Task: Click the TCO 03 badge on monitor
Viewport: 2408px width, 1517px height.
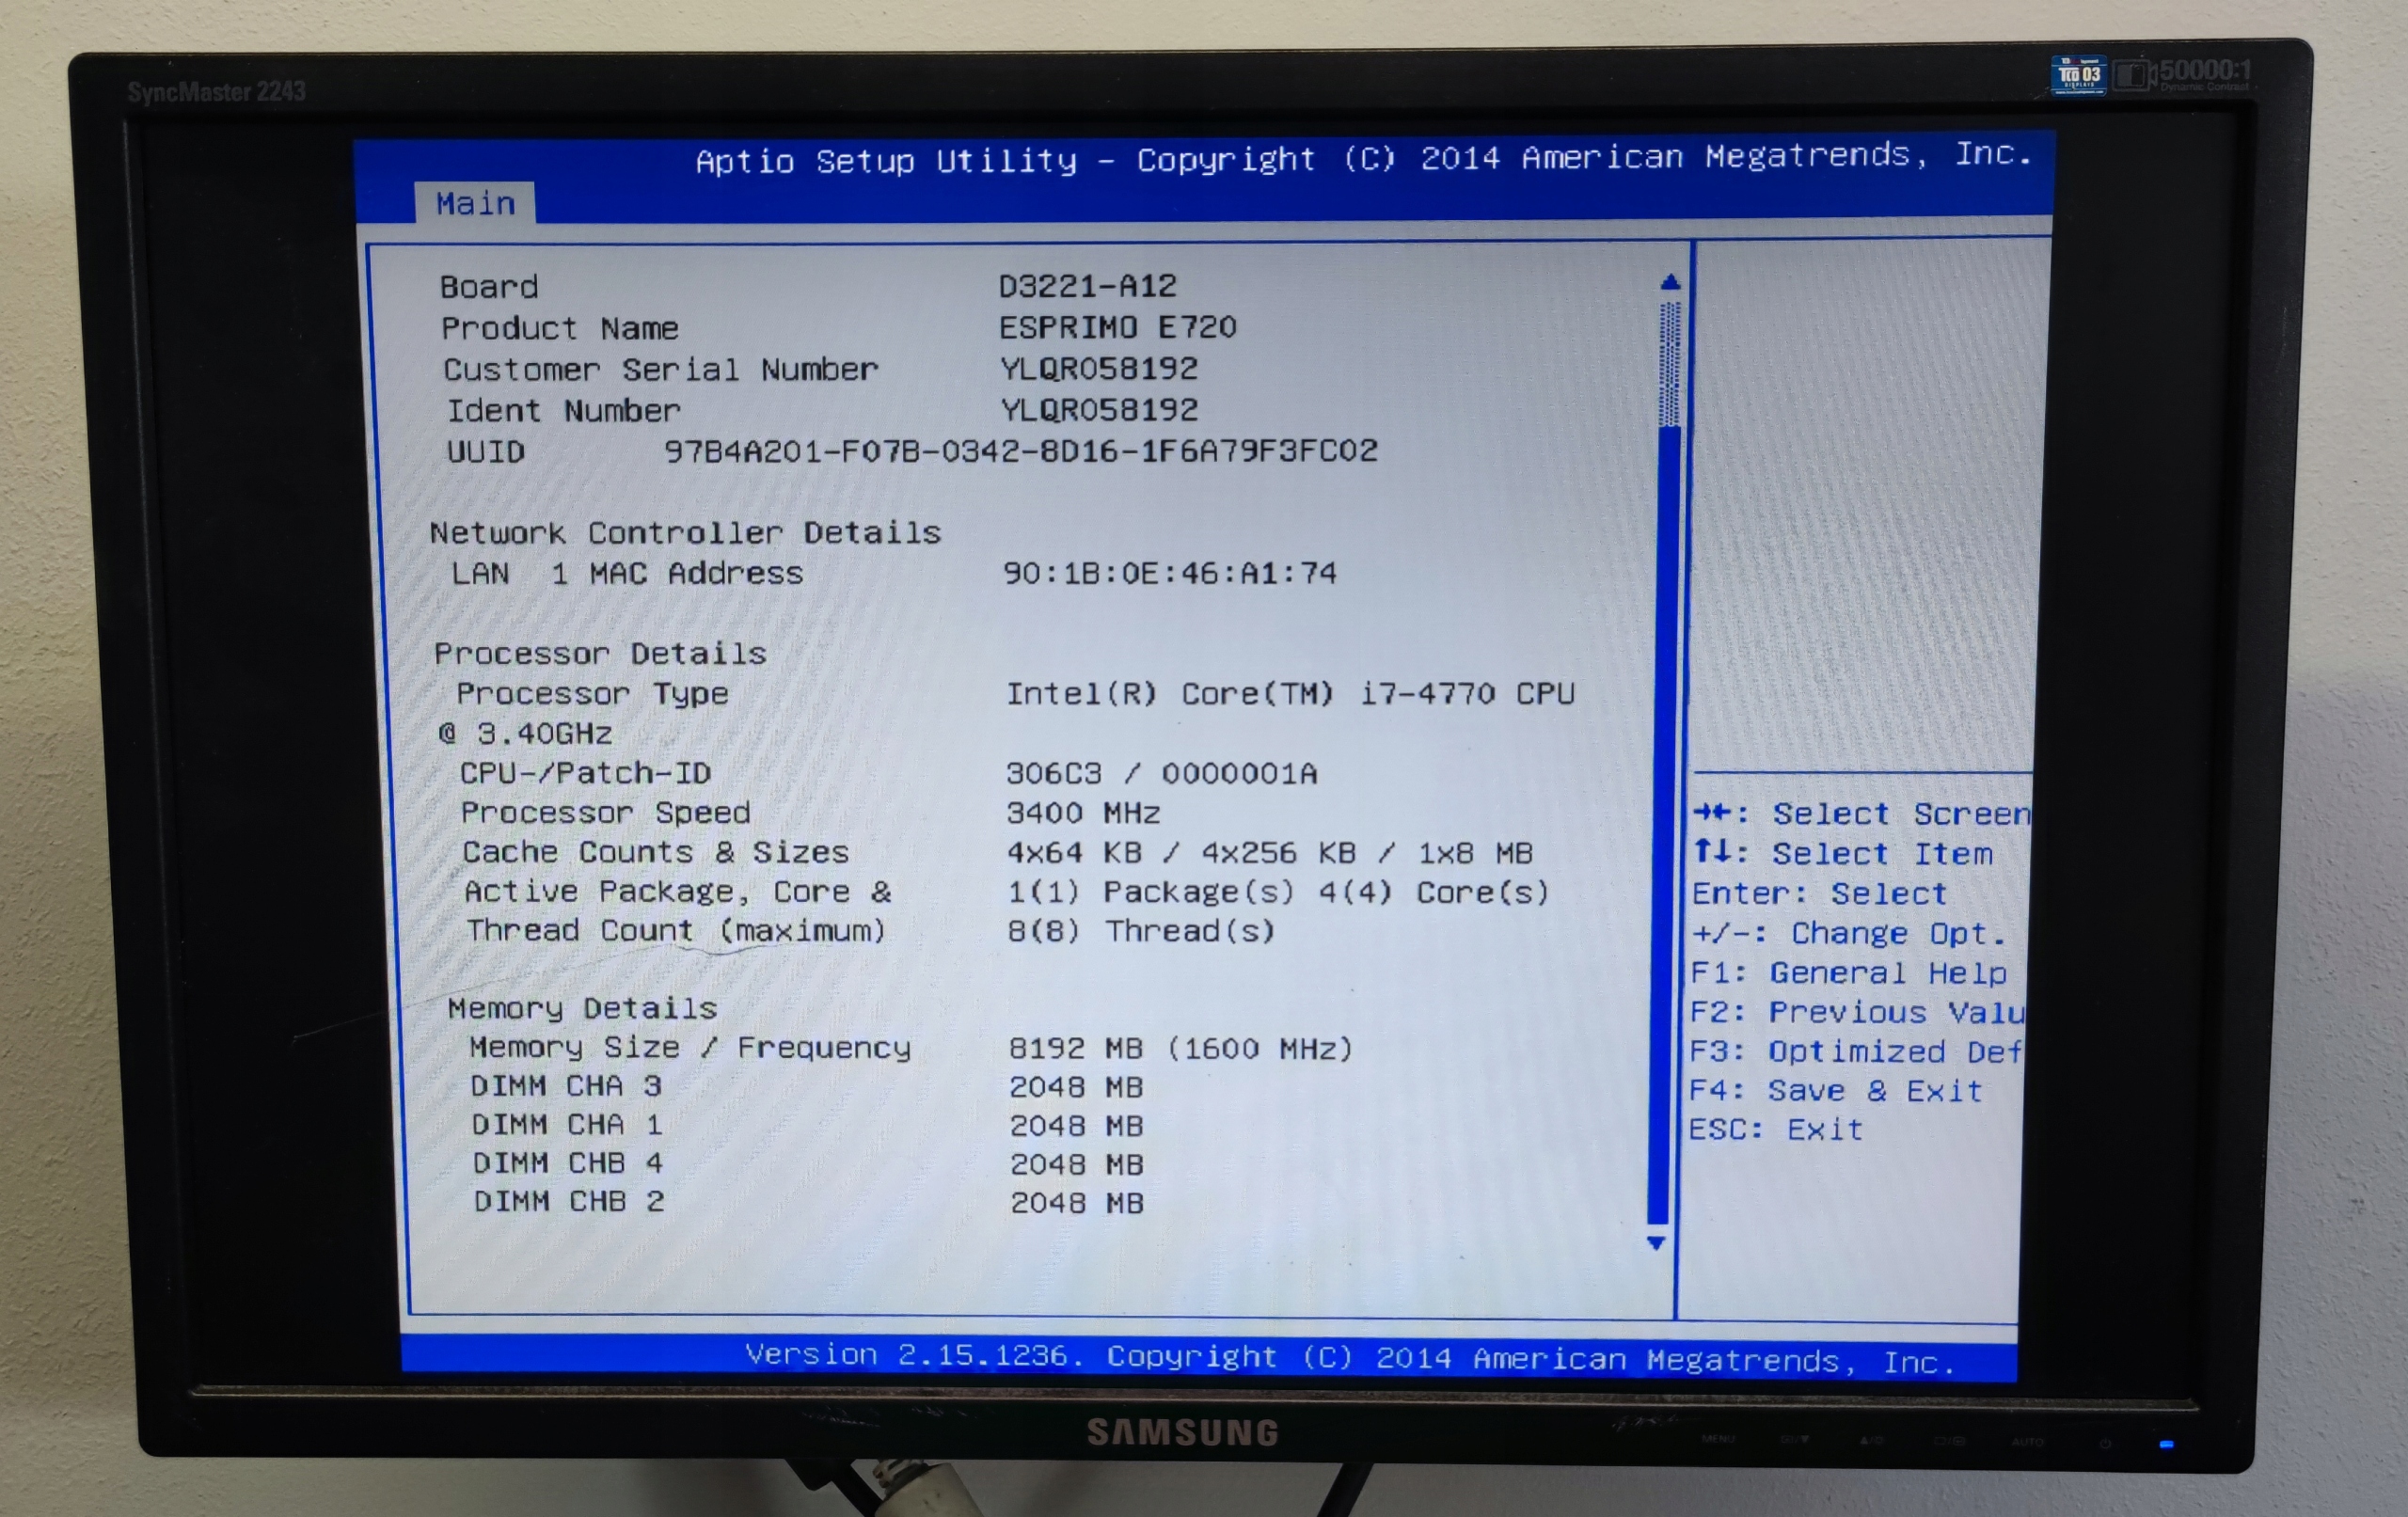Action: tap(2078, 75)
